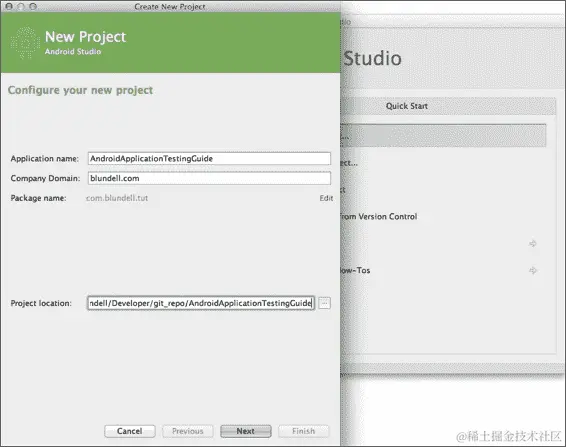Viewport: 566px width, 447px height.
Task: Click Application name label
Action: 45,159
